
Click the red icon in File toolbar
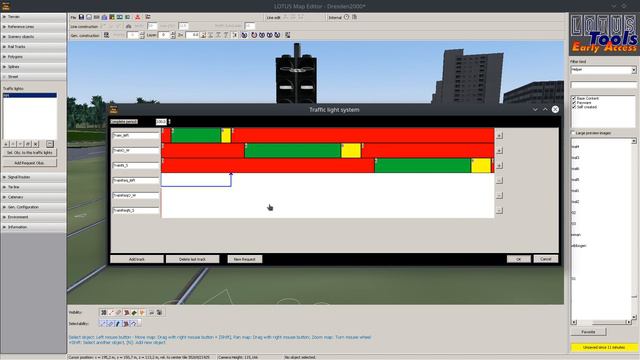tap(138, 17)
